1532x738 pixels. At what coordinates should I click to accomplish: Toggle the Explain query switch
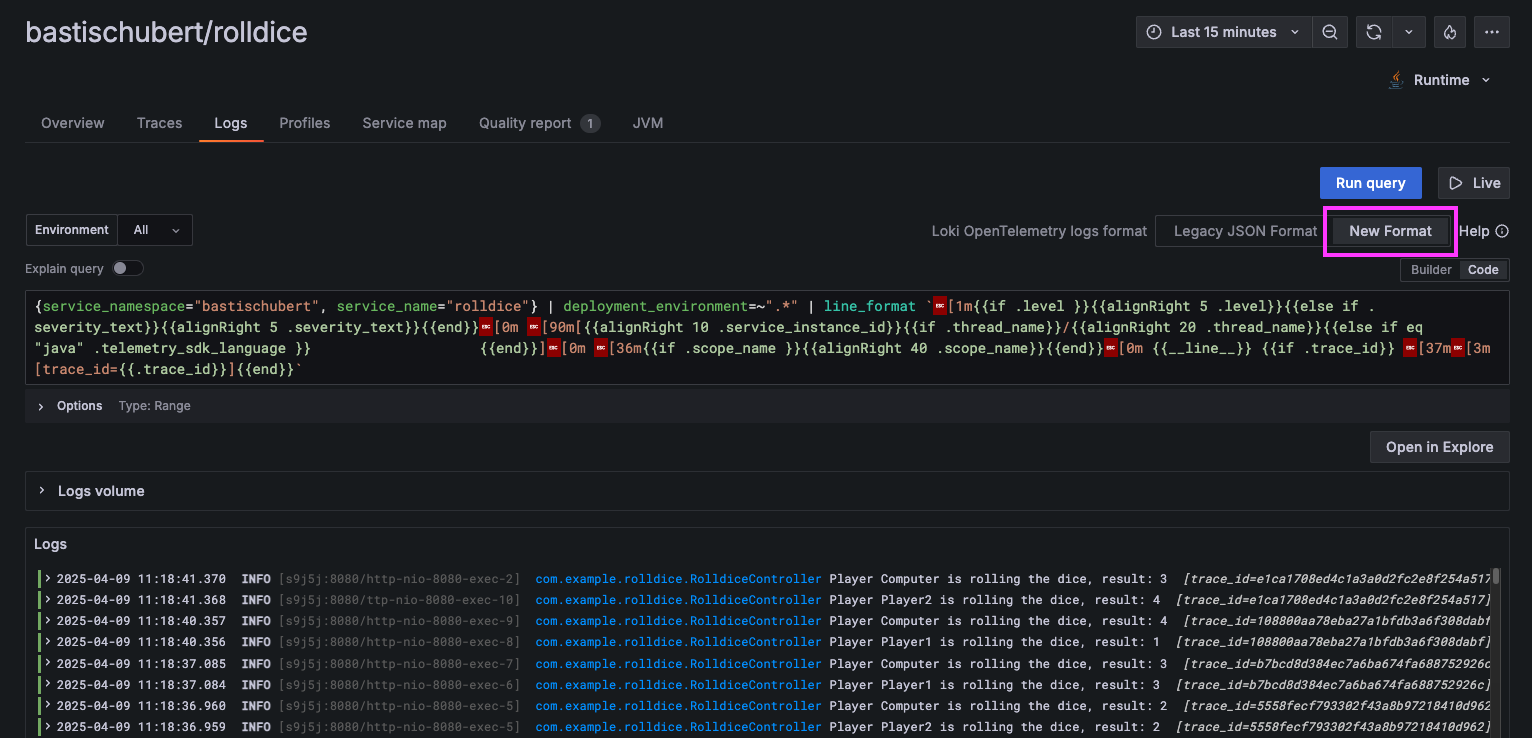point(128,268)
